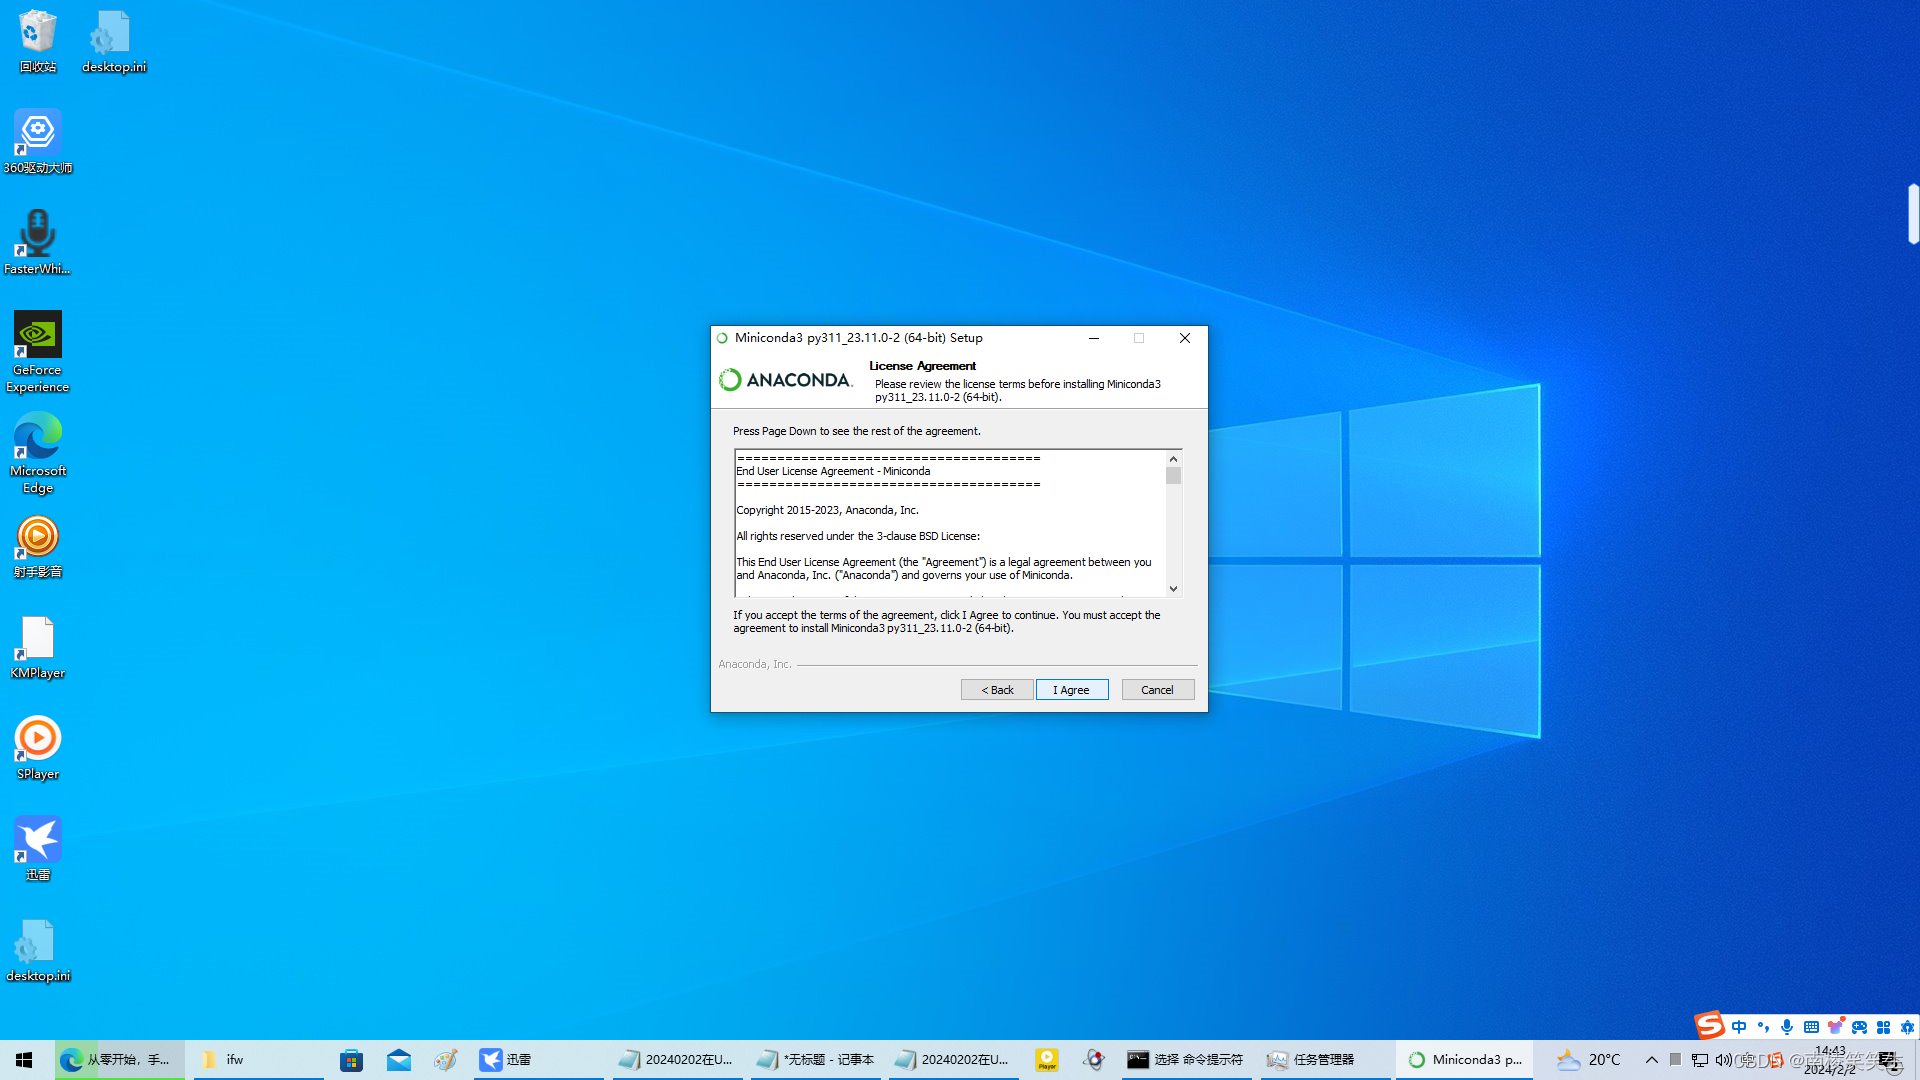The height and width of the screenshot is (1080, 1920).
Task: Close the Miniconda3 setup window
Action: pos(1185,338)
